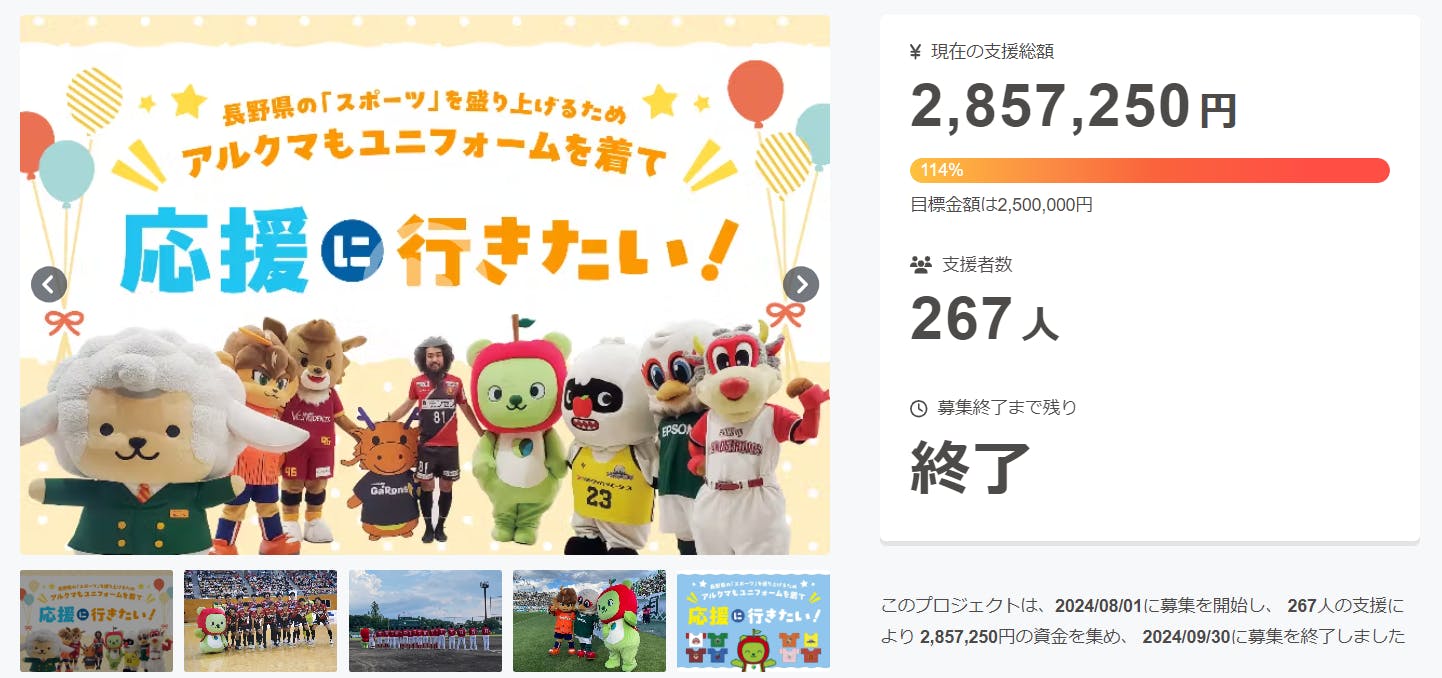Click the 267人 supporter count
The height and width of the screenshot is (678, 1442).
(x=984, y=320)
